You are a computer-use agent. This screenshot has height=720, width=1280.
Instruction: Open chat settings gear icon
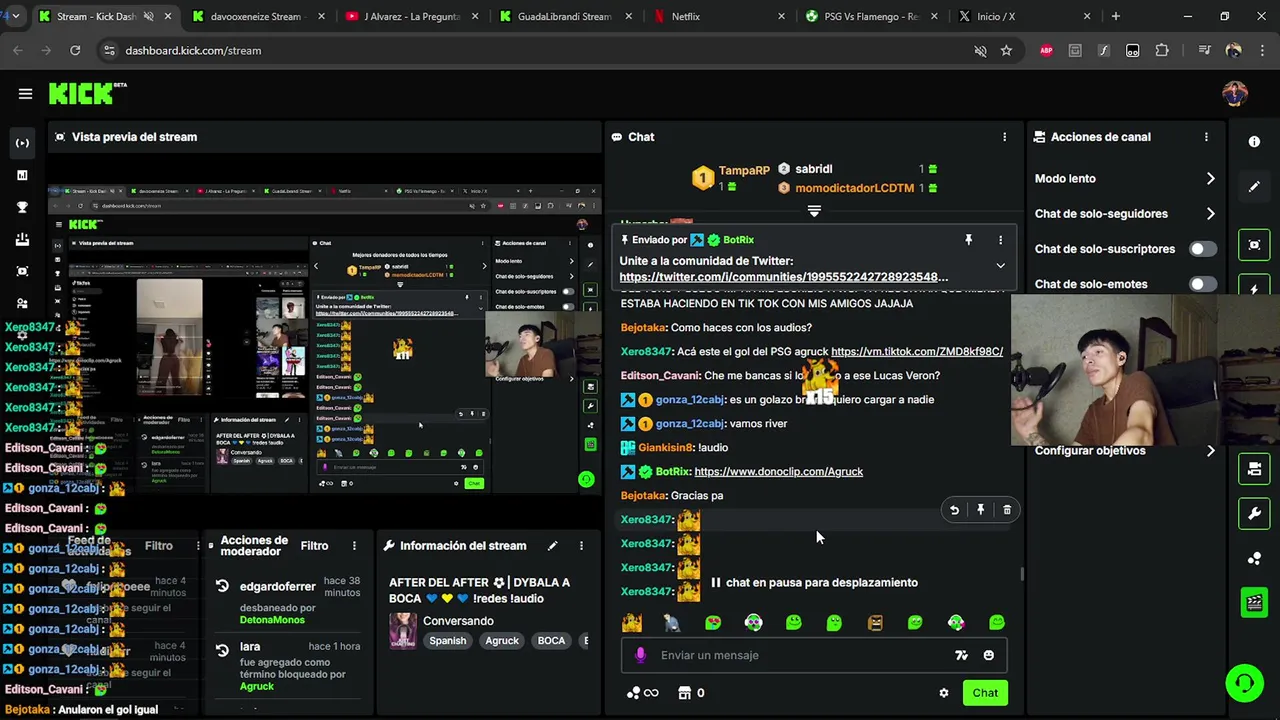[x=943, y=693]
